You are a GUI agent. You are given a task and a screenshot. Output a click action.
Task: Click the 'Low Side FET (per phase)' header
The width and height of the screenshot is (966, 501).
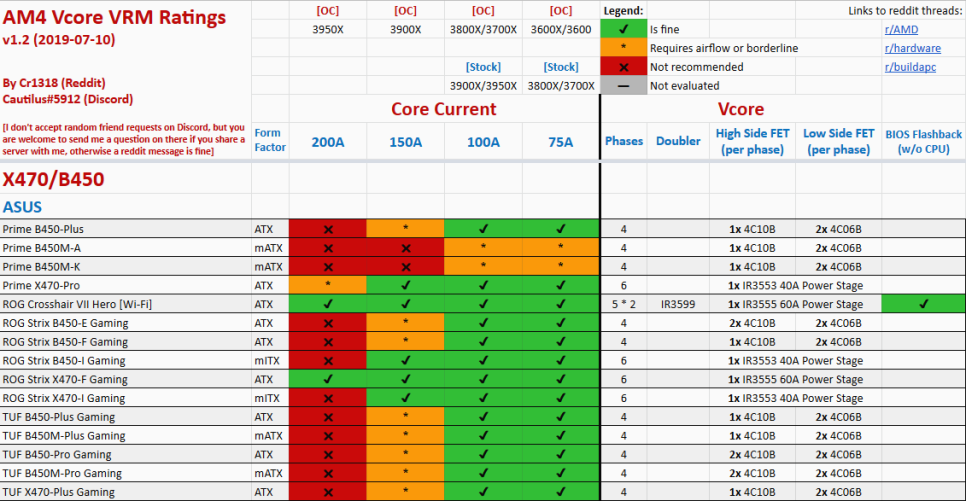[838, 141]
